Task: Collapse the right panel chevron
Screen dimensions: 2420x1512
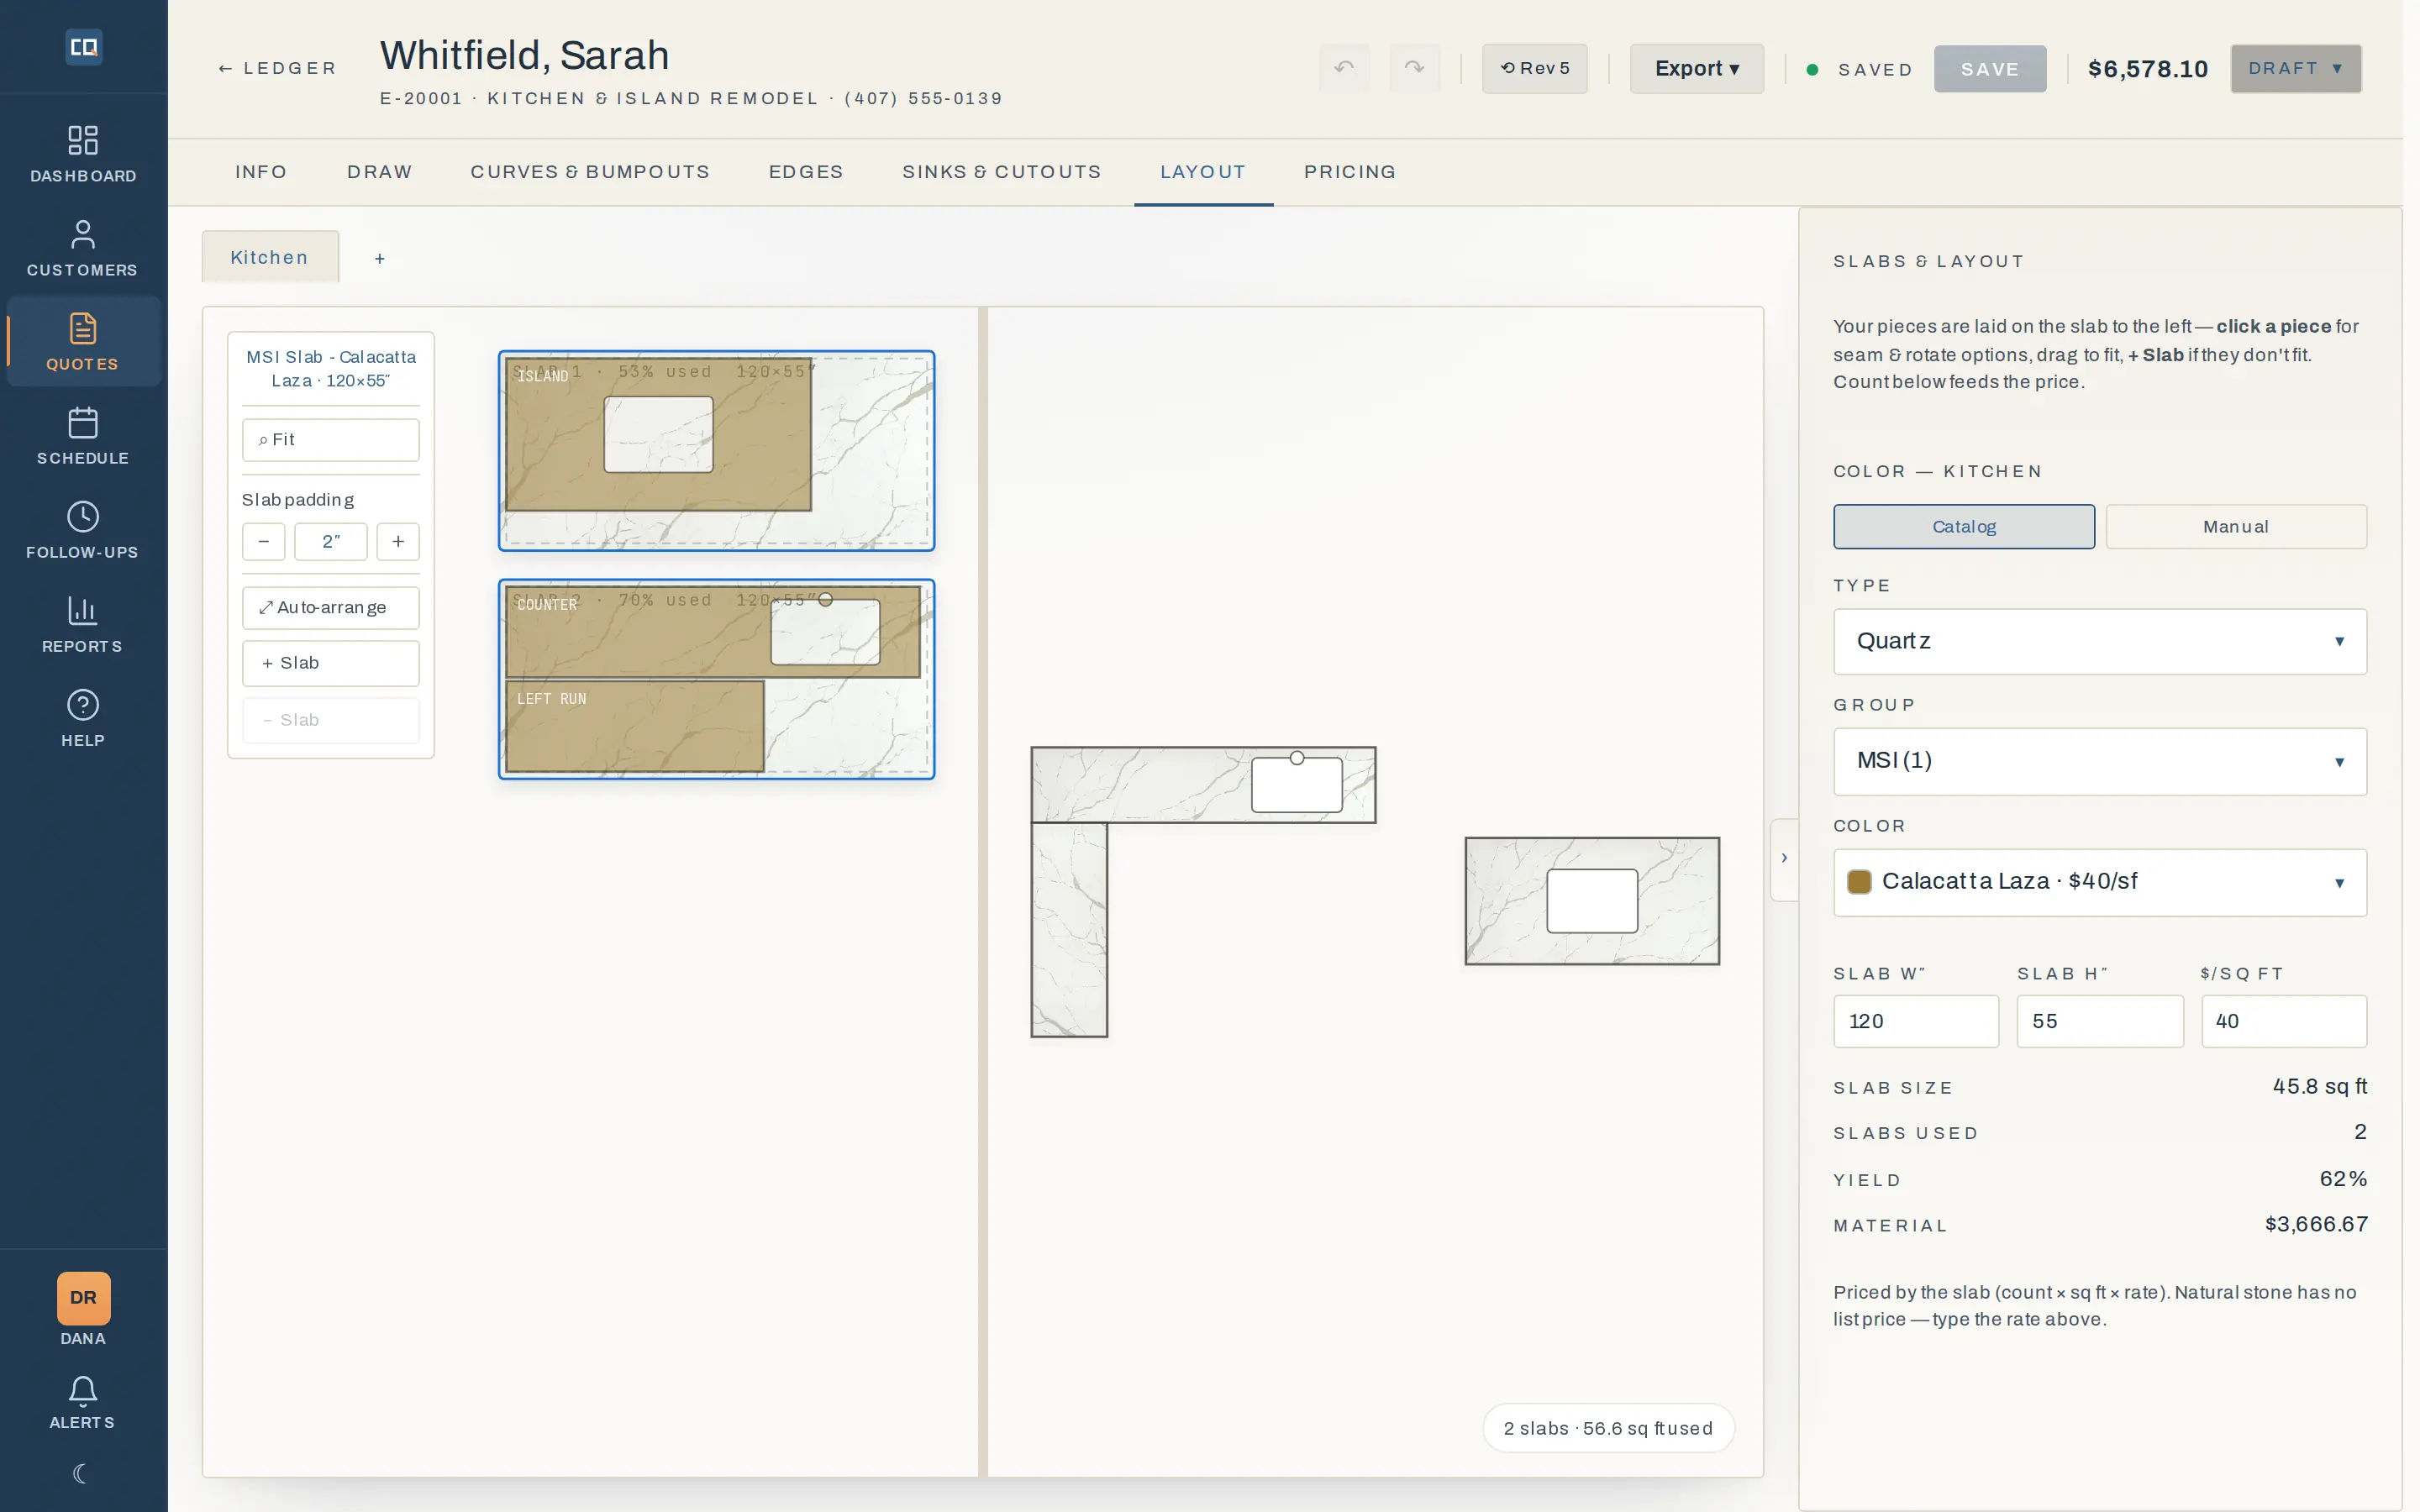Action: point(1784,858)
